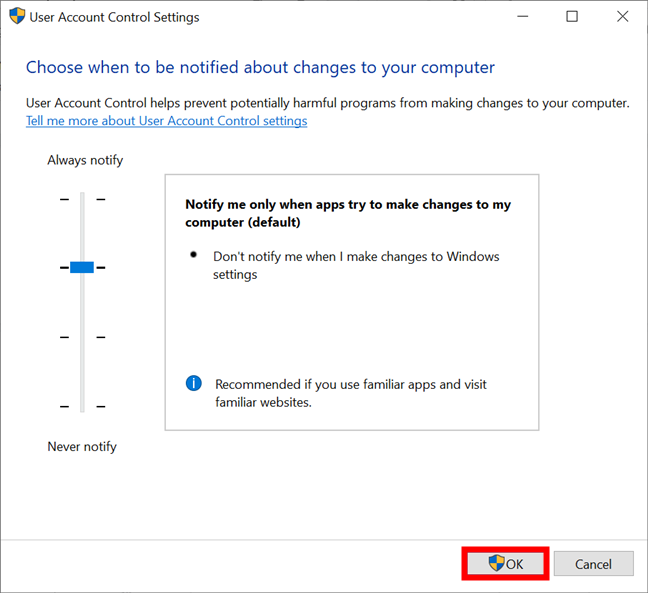Confirm settings with the OK button
Screen dimensions: 648x593
(x=505, y=563)
